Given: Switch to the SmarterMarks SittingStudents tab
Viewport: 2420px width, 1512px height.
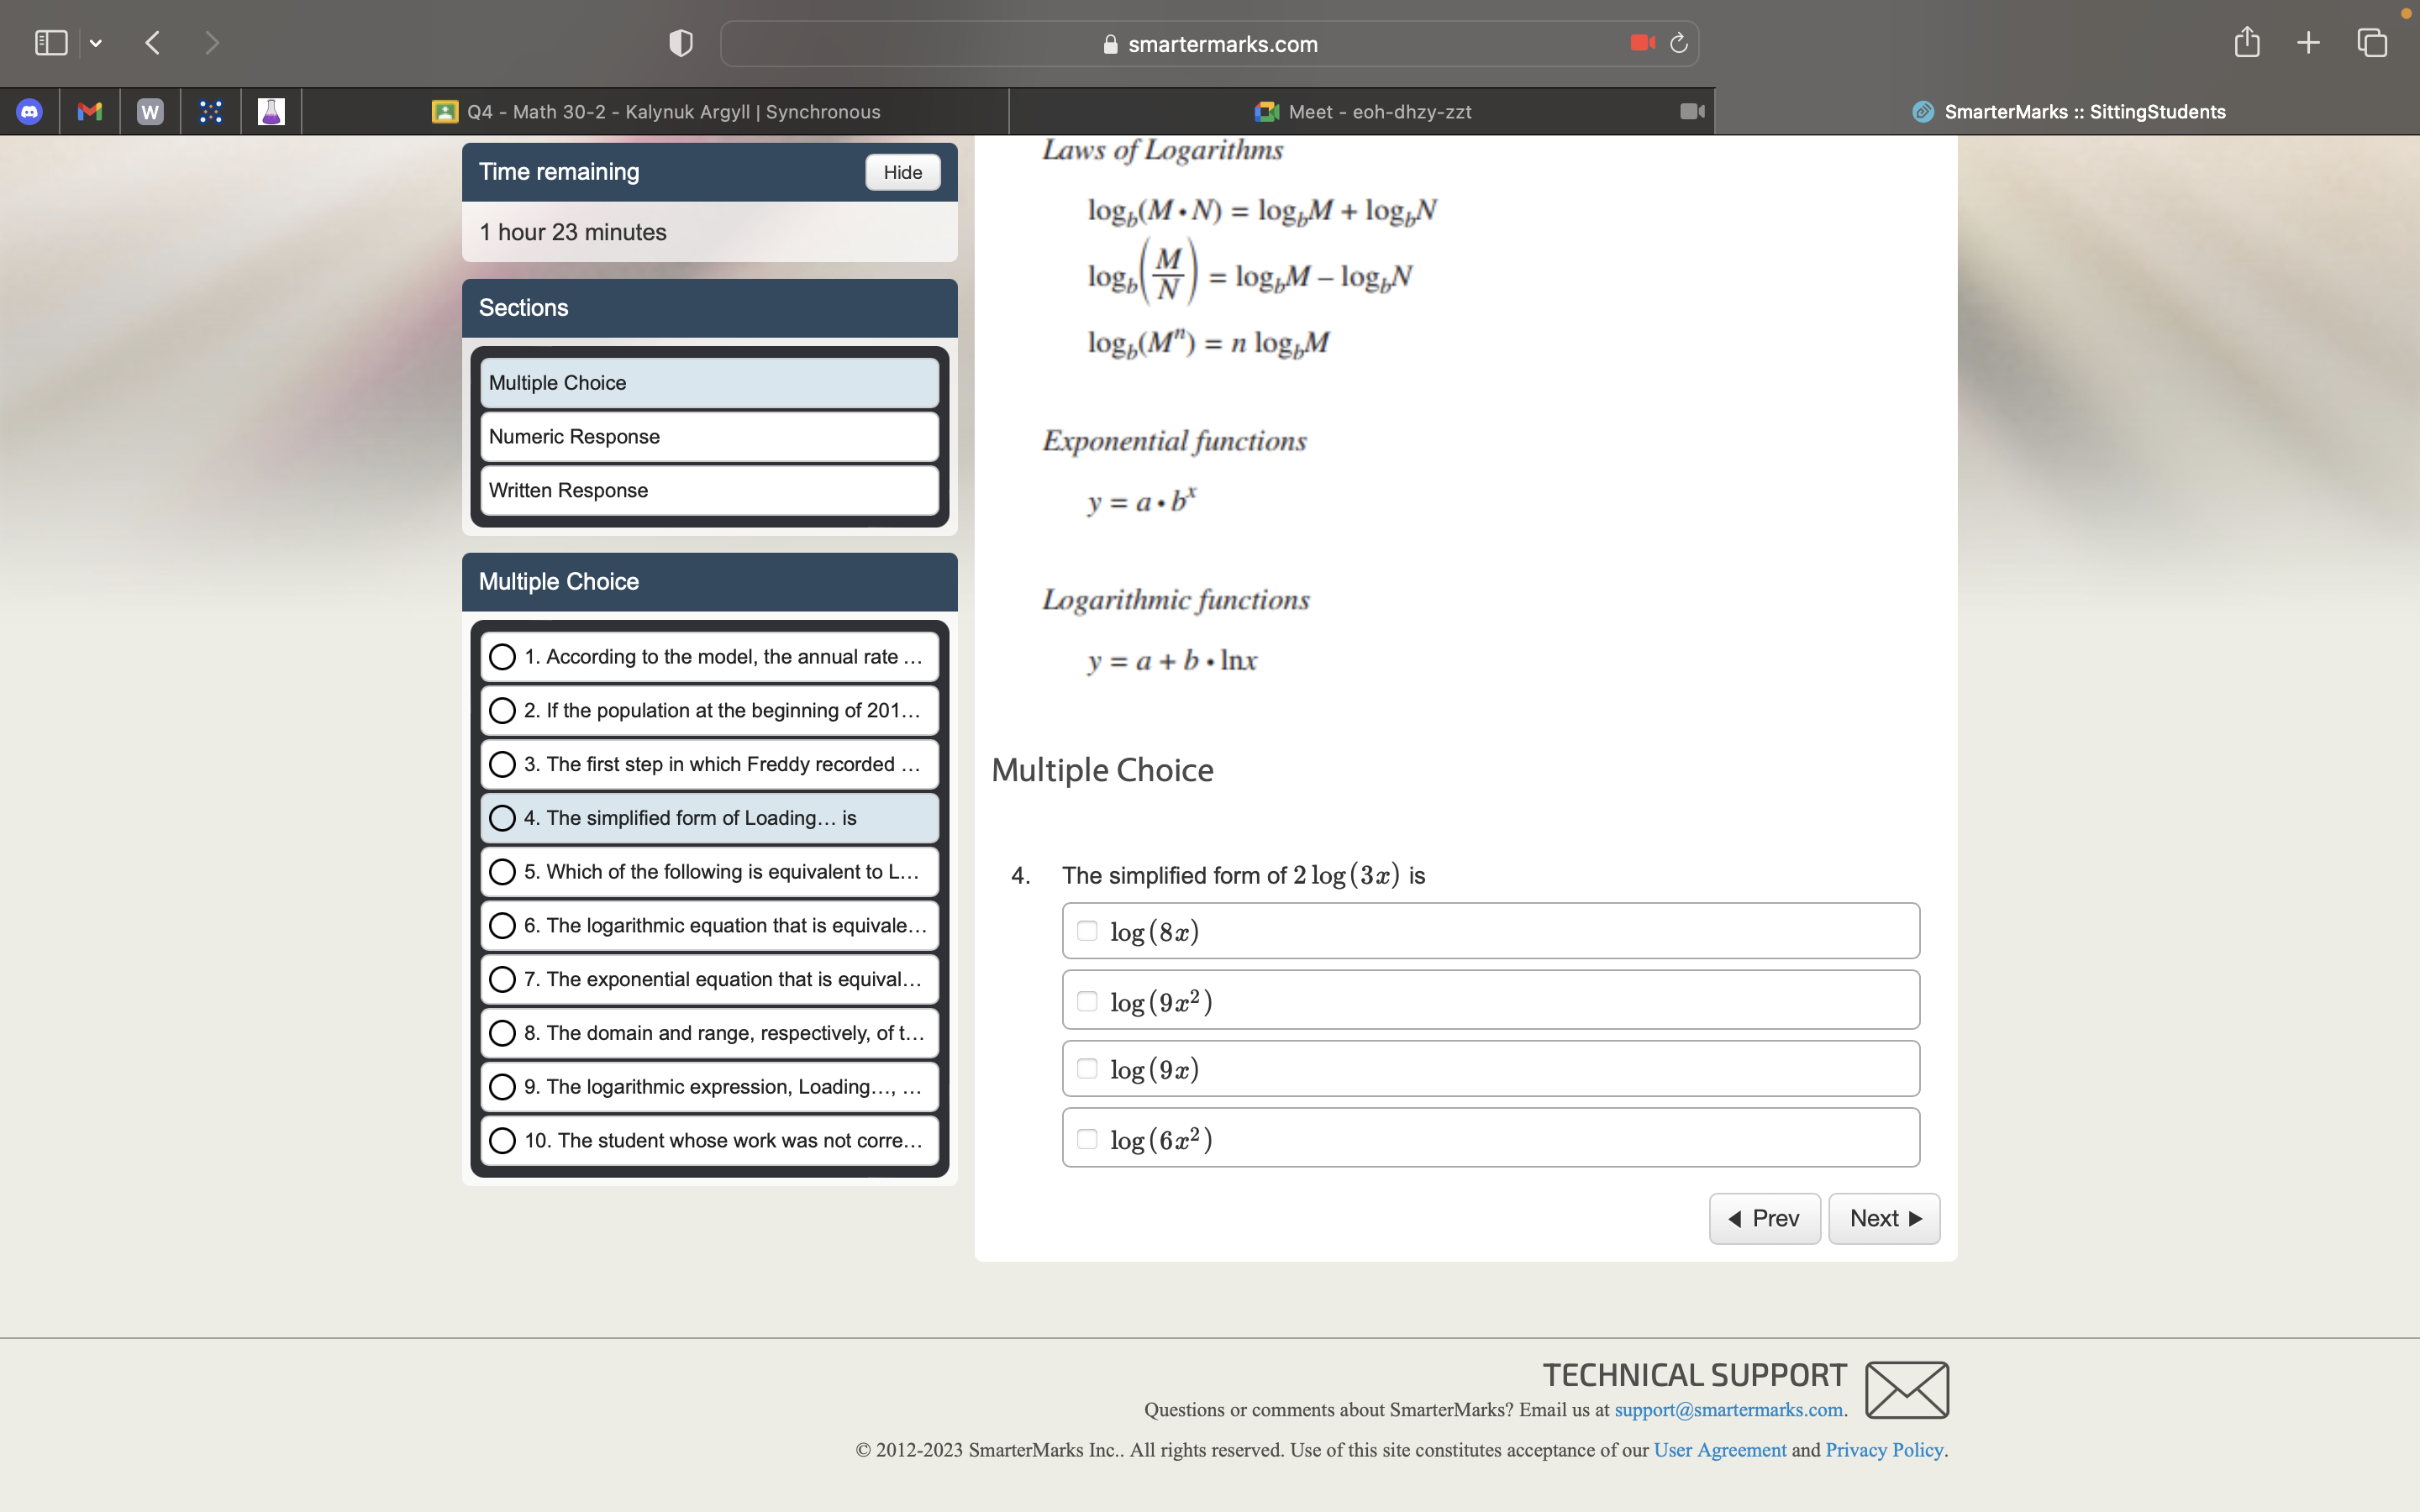Looking at the screenshot, I should pyautogui.click(x=2066, y=111).
